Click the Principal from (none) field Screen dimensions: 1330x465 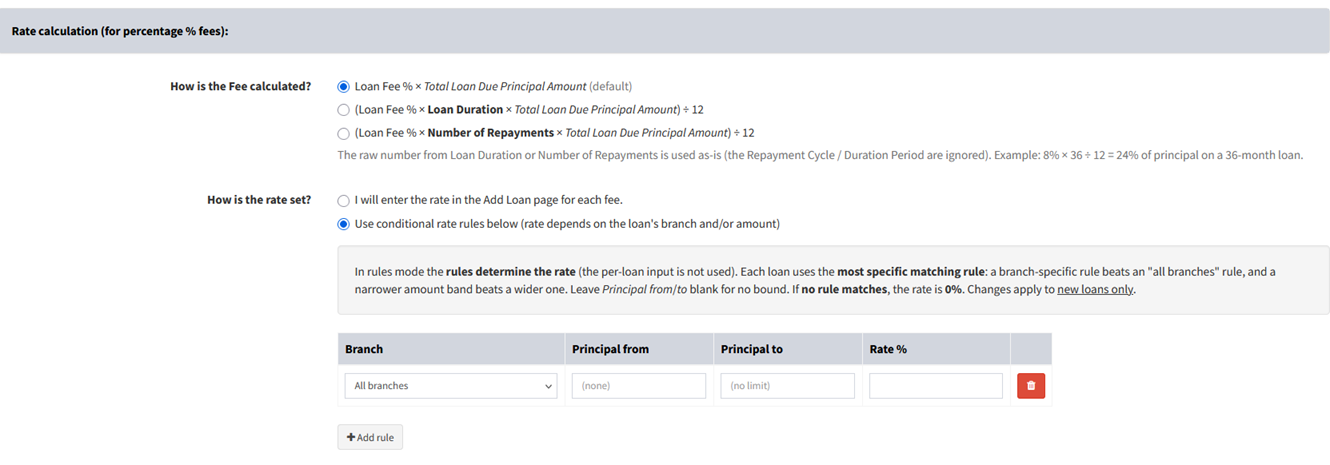coord(639,386)
